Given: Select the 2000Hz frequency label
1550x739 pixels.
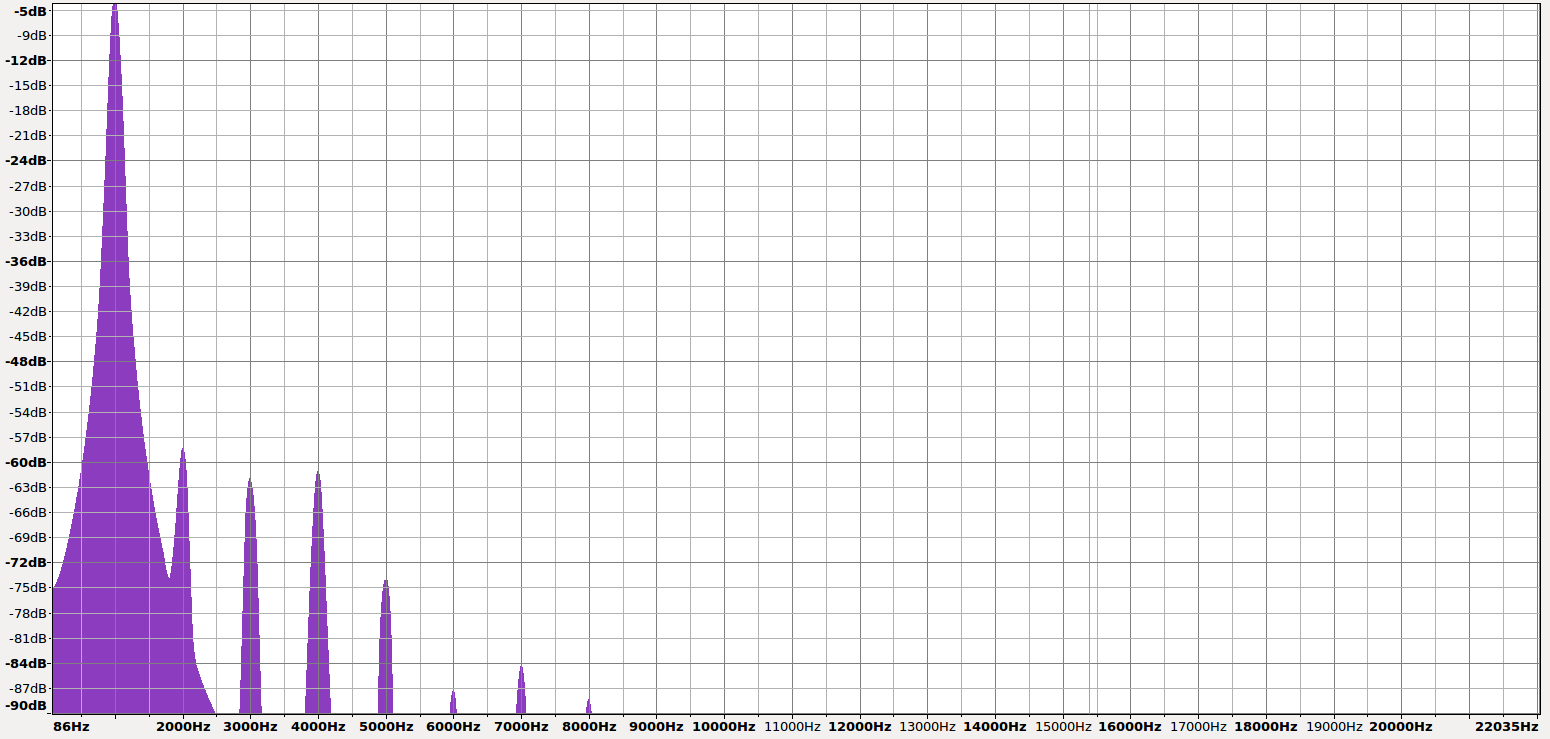Looking at the screenshot, I should 183,726.
